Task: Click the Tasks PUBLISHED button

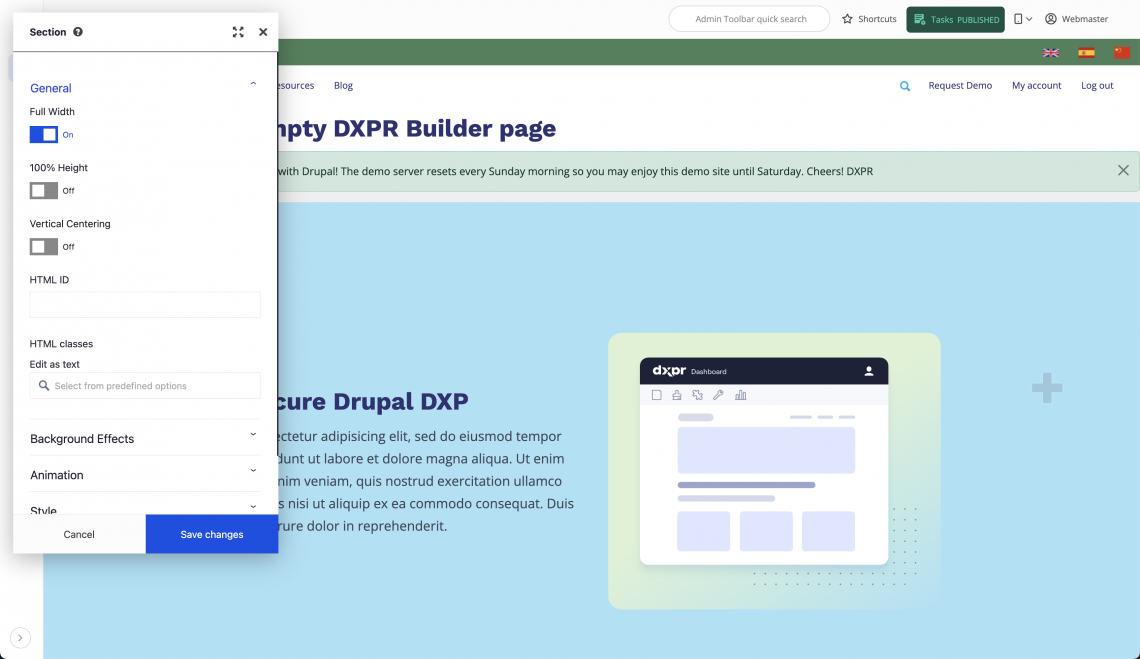Action: click(x=955, y=20)
